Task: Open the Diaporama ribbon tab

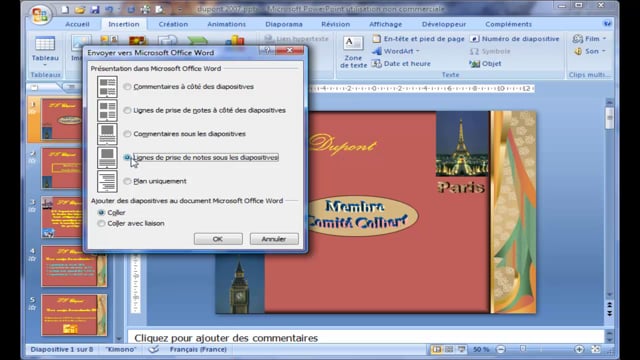Action: point(284,24)
